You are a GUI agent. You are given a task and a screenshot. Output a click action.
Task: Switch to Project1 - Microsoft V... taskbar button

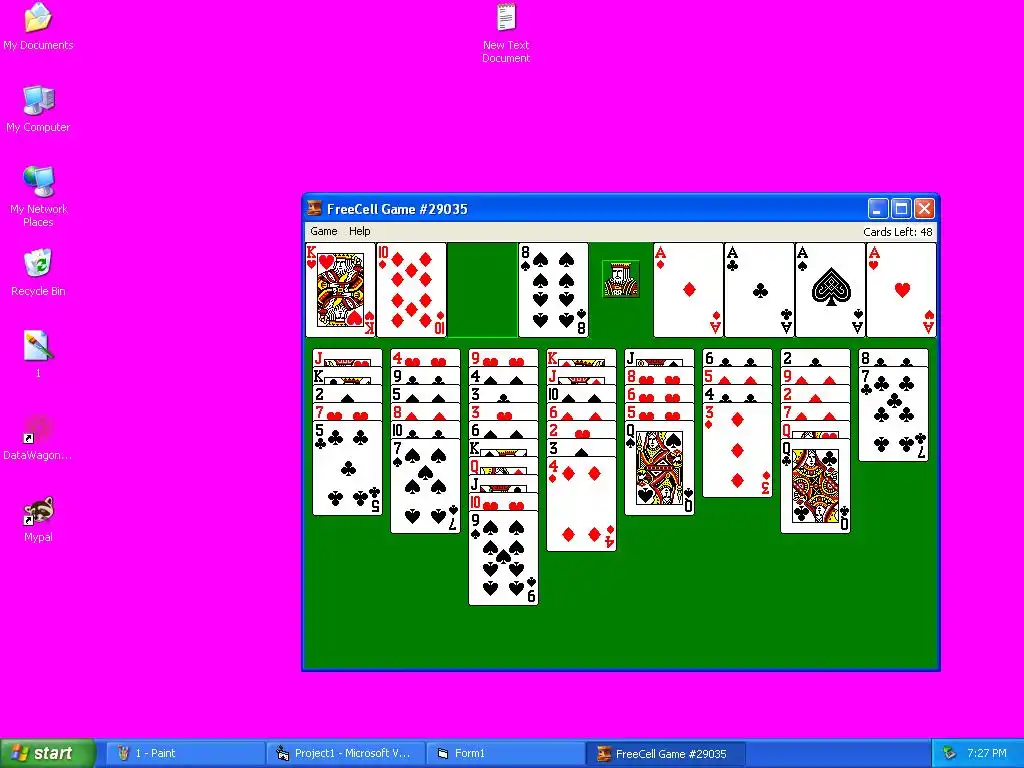[x=345, y=754]
